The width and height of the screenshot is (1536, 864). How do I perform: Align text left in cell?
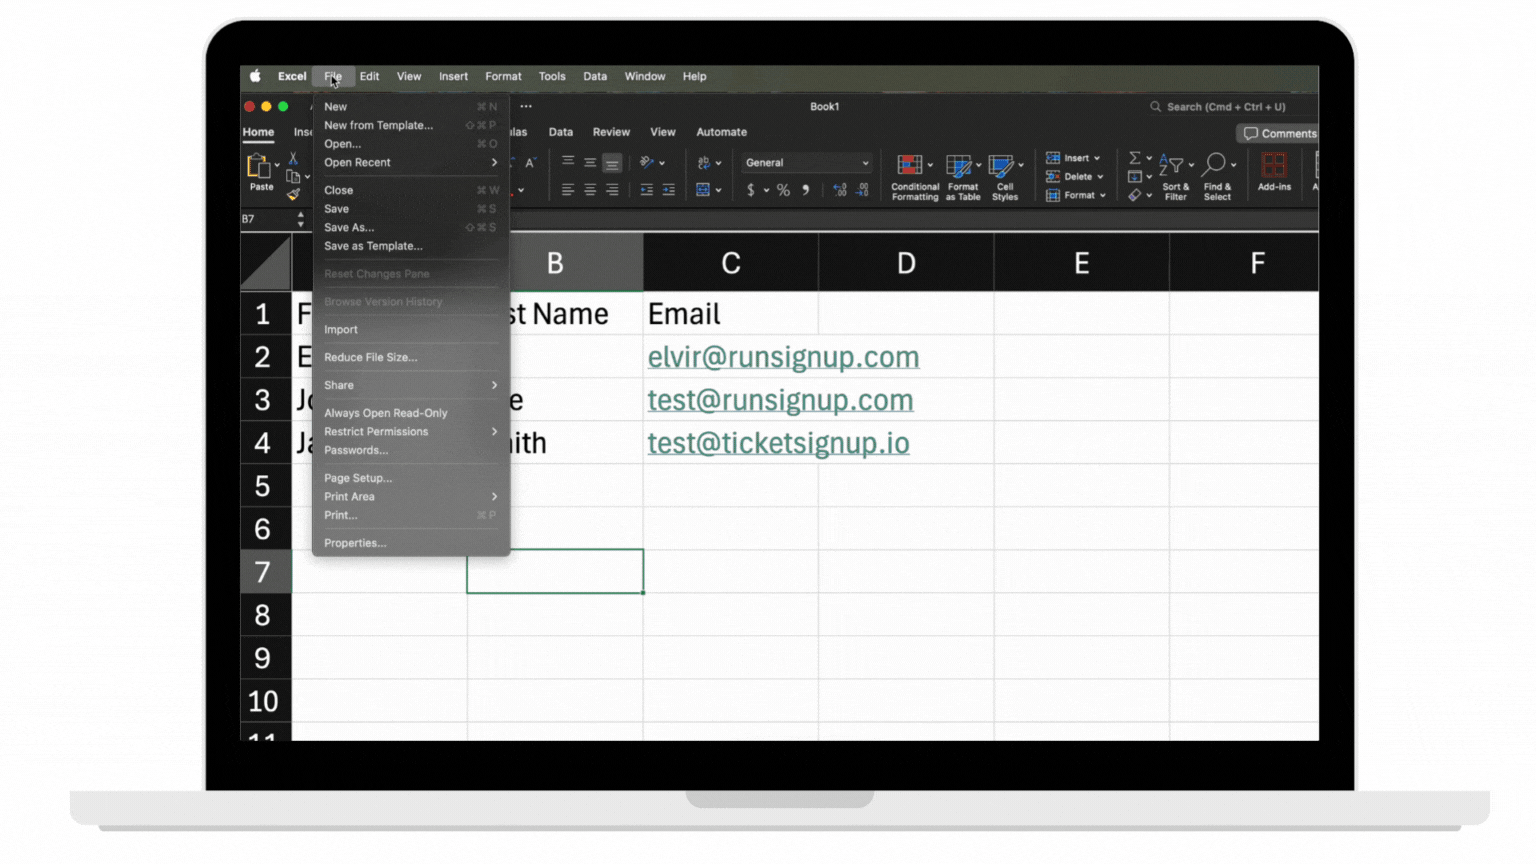point(567,190)
